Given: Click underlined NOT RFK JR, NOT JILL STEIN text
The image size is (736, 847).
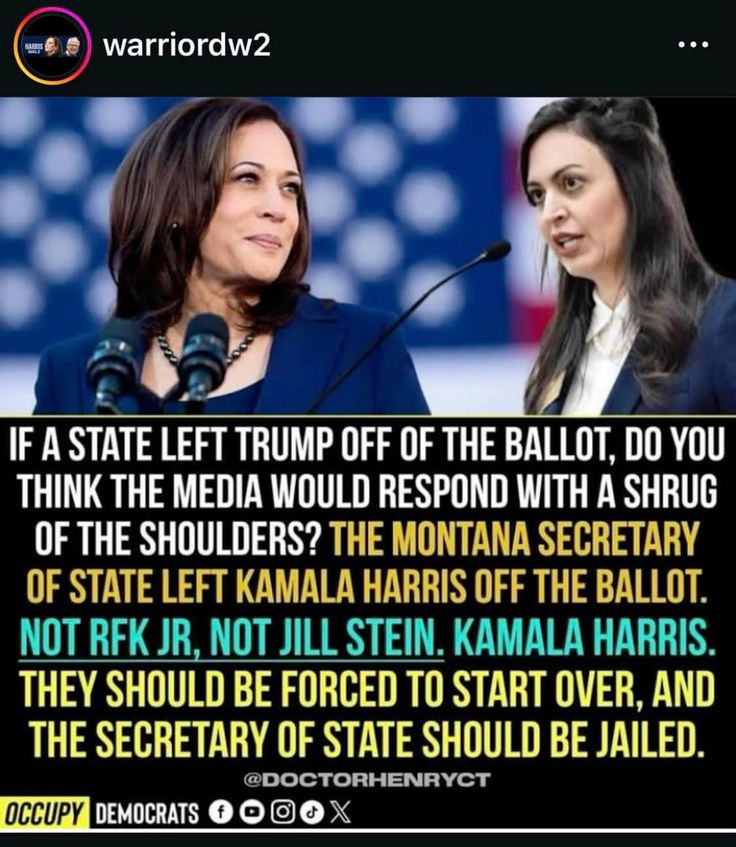Looking at the screenshot, I should pos(231,638).
